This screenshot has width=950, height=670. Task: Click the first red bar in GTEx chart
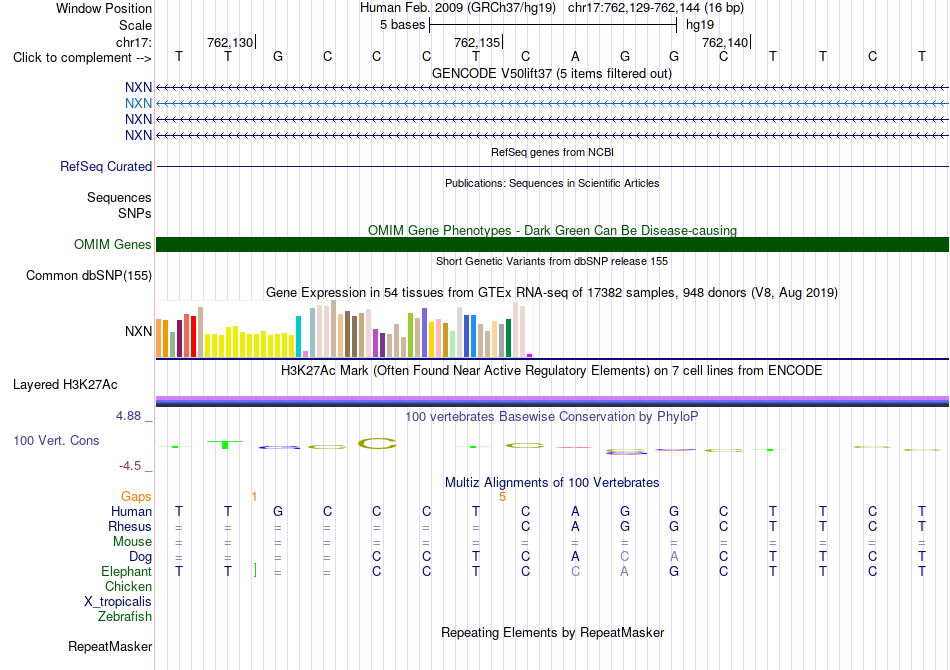click(x=186, y=336)
